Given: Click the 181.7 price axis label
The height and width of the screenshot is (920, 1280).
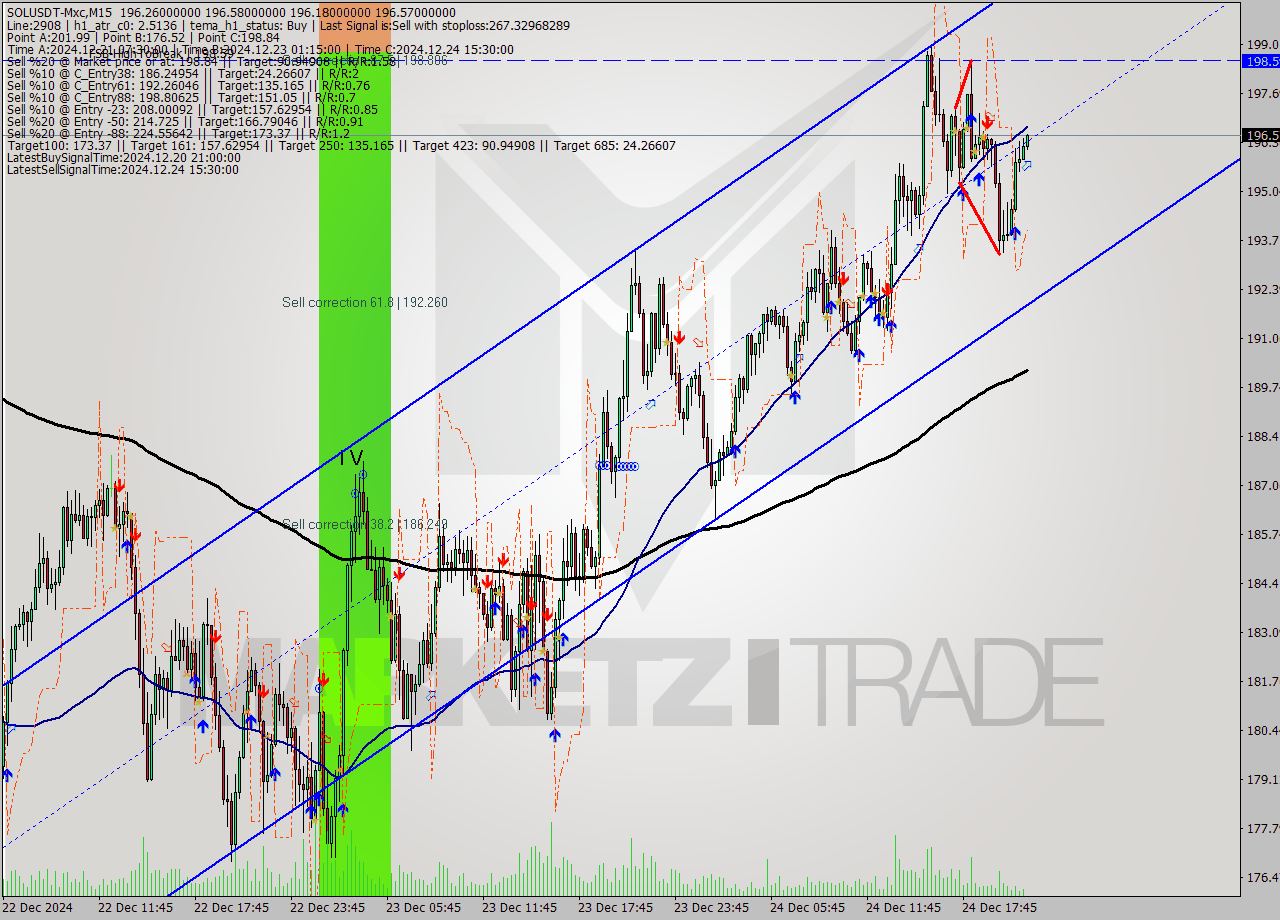Looking at the screenshot, I should [1262, 682].
